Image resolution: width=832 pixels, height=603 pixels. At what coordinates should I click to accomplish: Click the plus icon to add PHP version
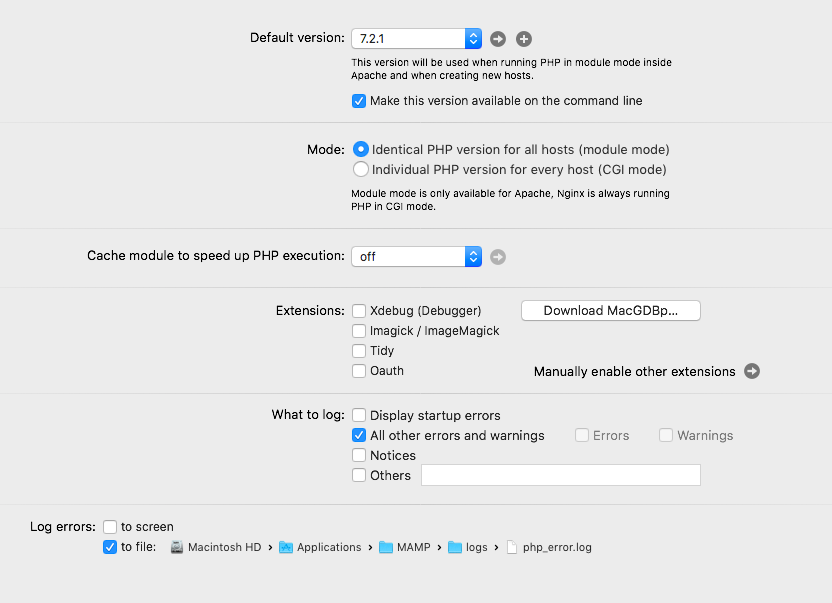pos(524,39)
